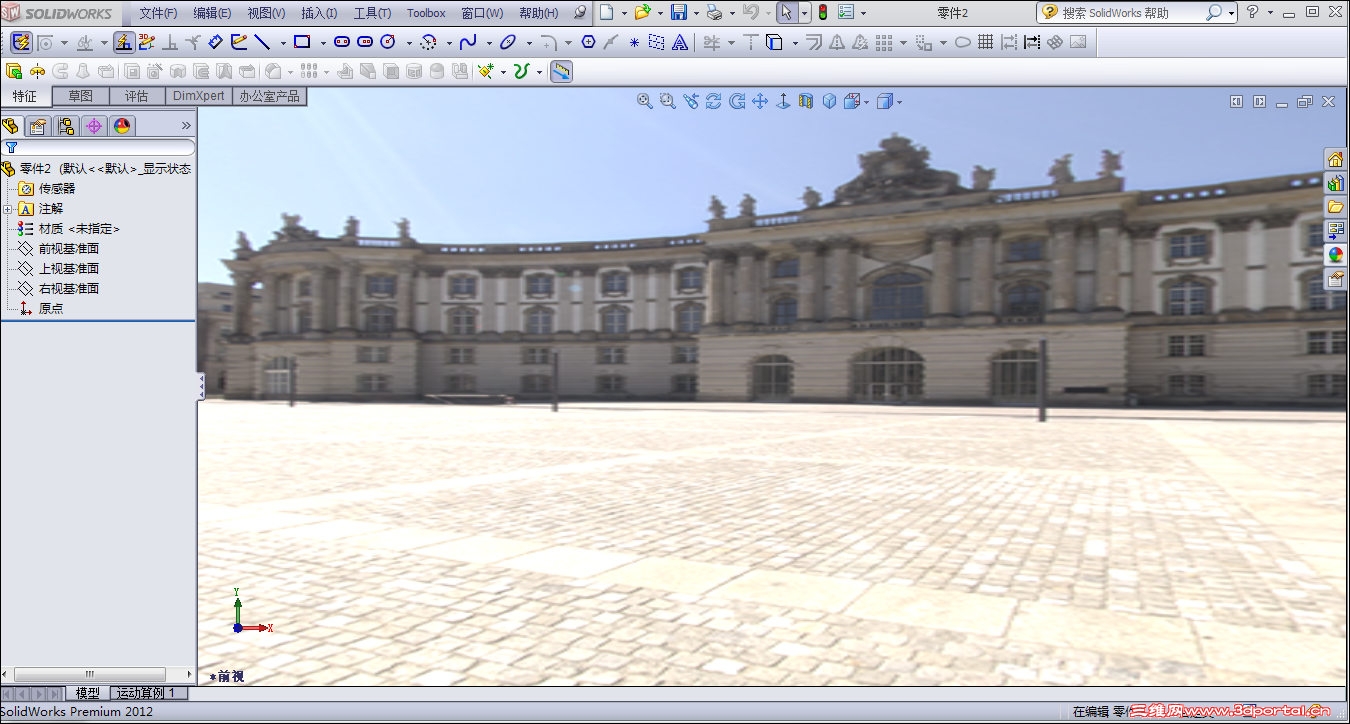The width and height of the screenshot is (1350, 724).
Task: Click the Rebuild traffic light icon
Action: pyautogui.click(x=822, y=13)
